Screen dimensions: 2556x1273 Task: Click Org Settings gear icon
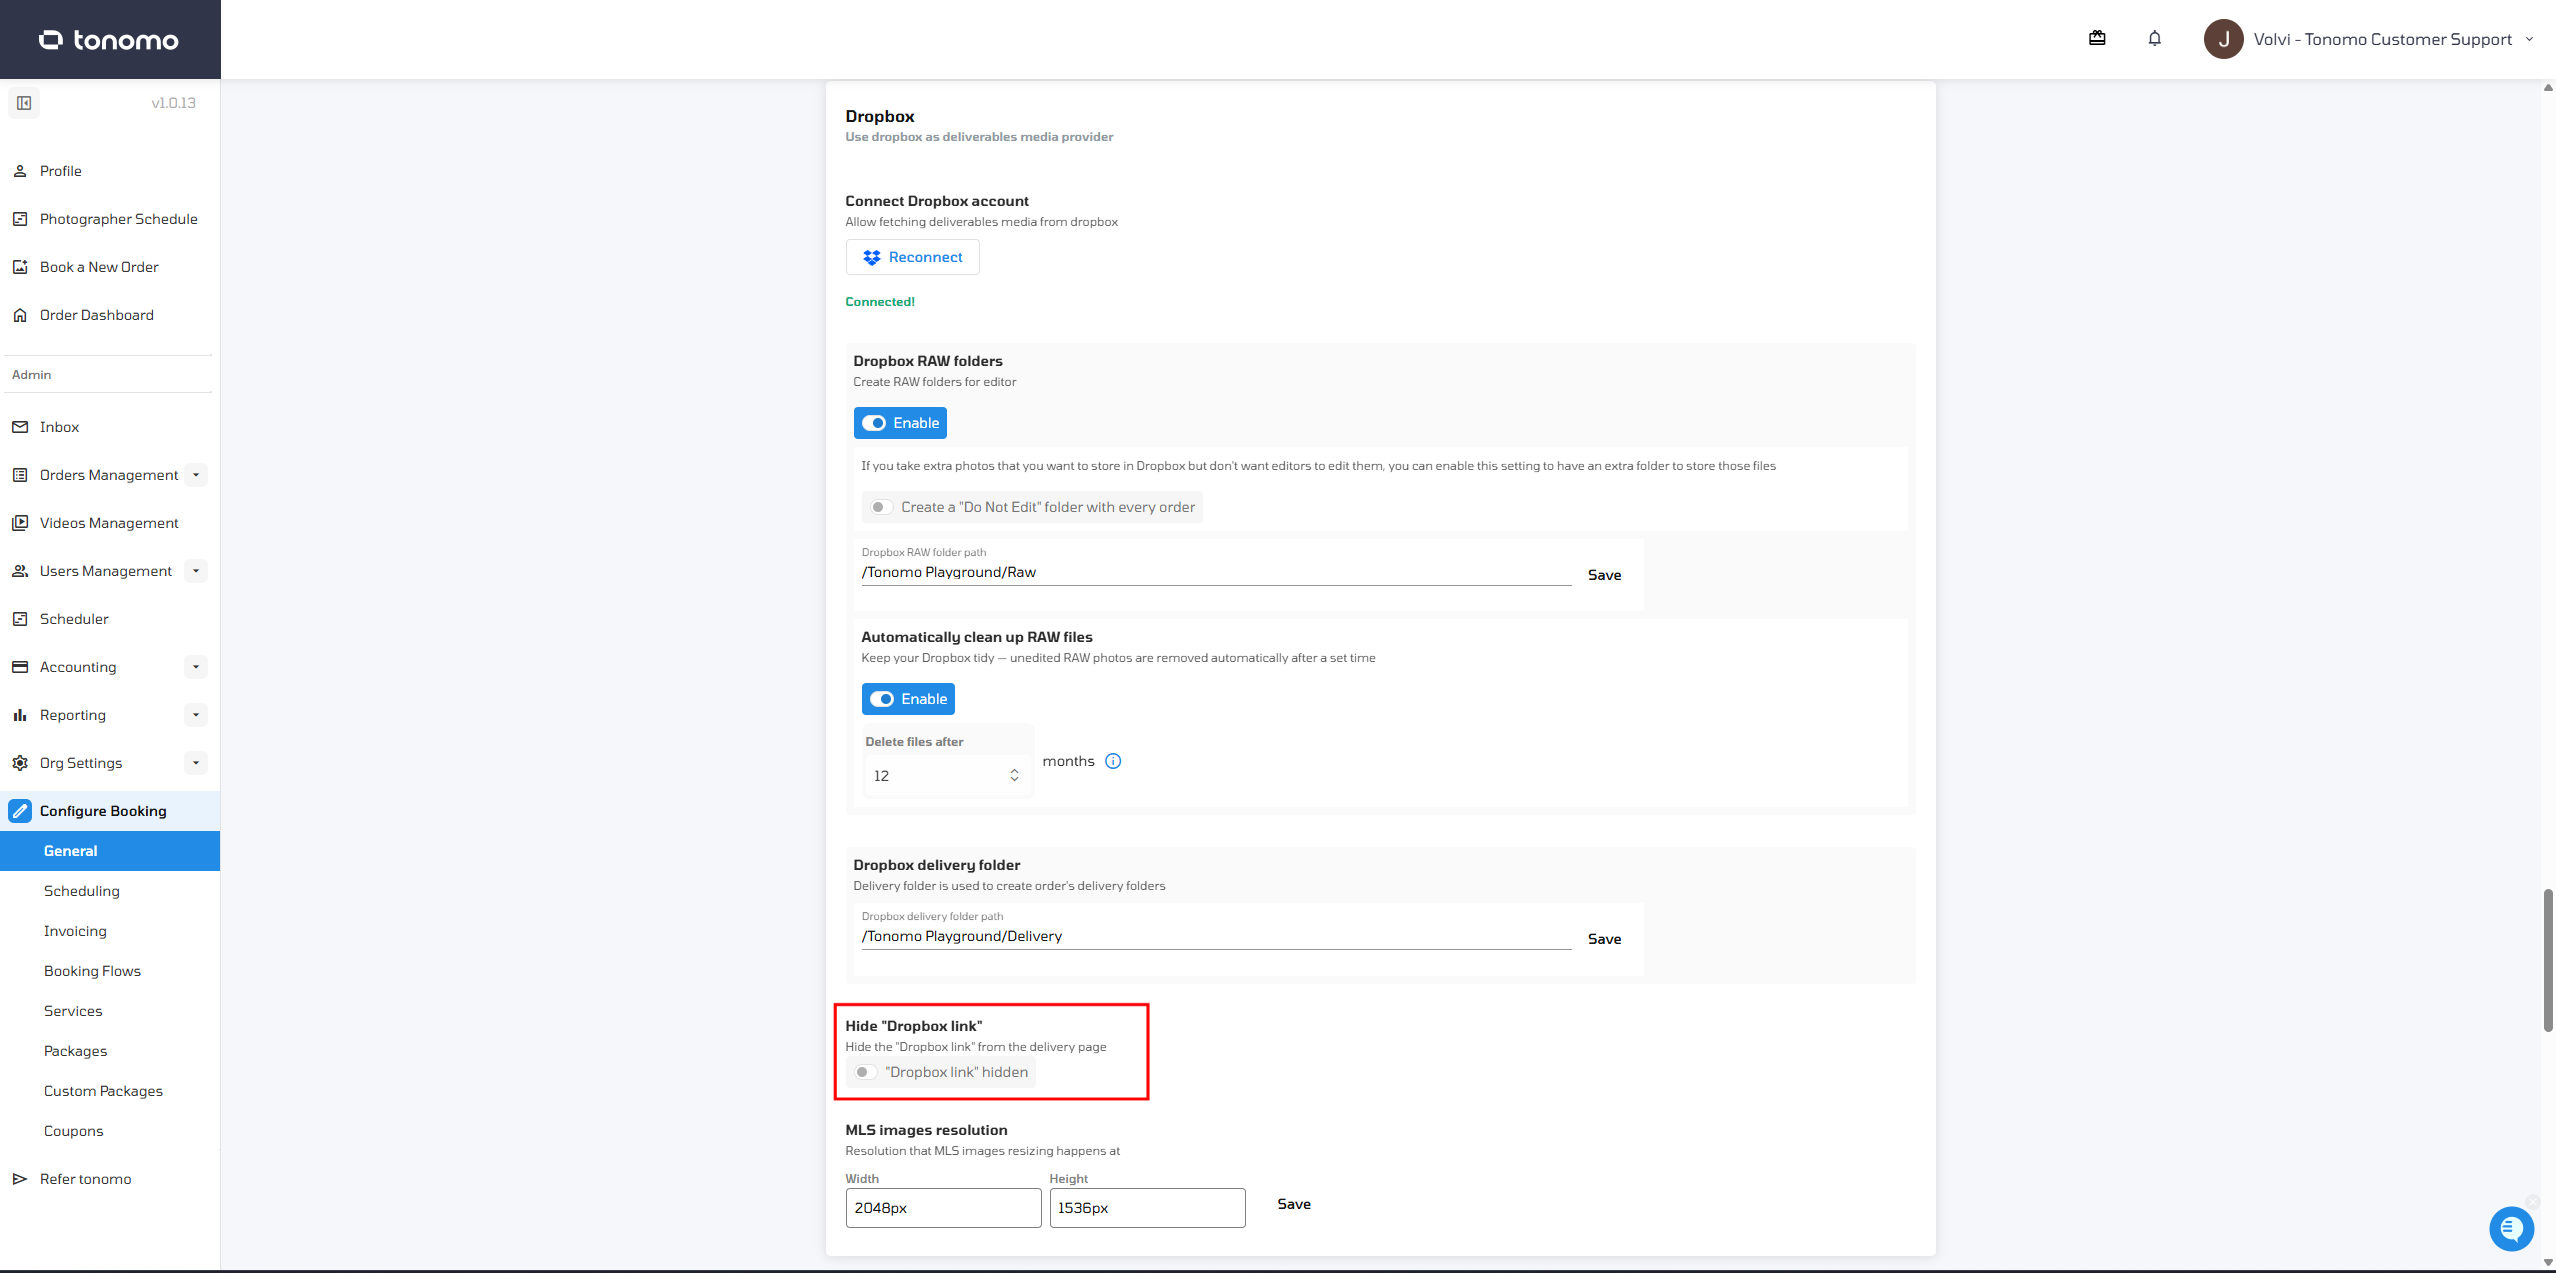[20, 763]
